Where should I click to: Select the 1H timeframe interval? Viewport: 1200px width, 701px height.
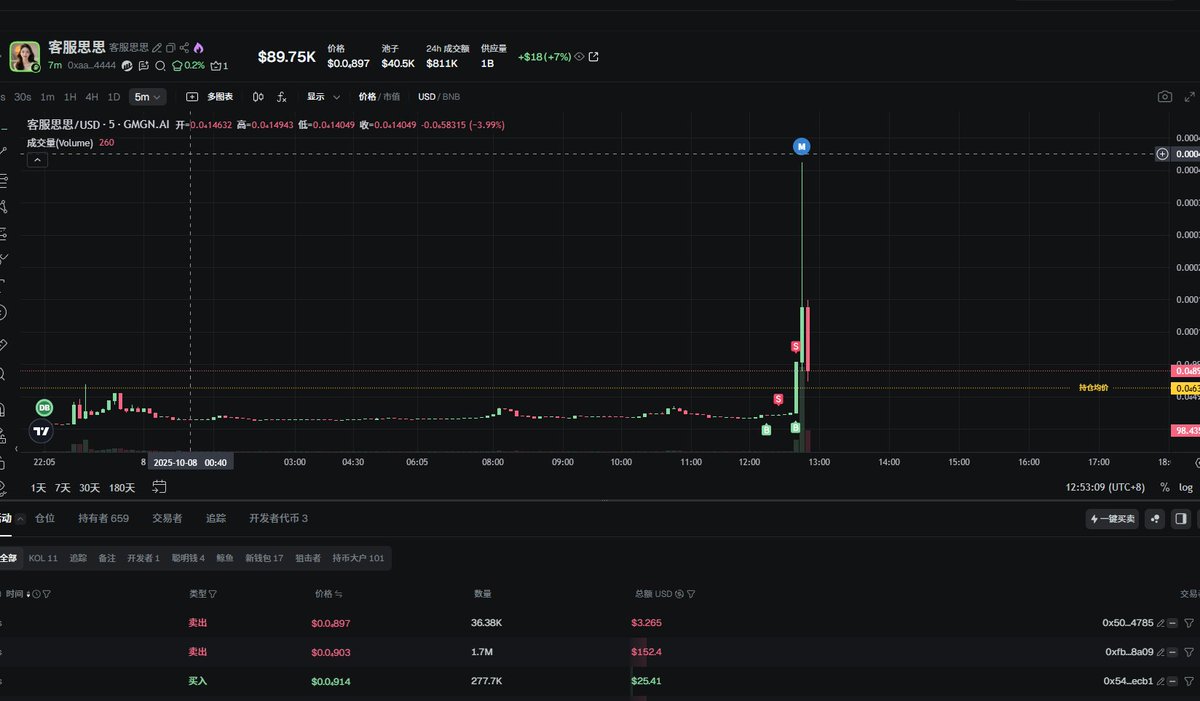tap(70, 97)
